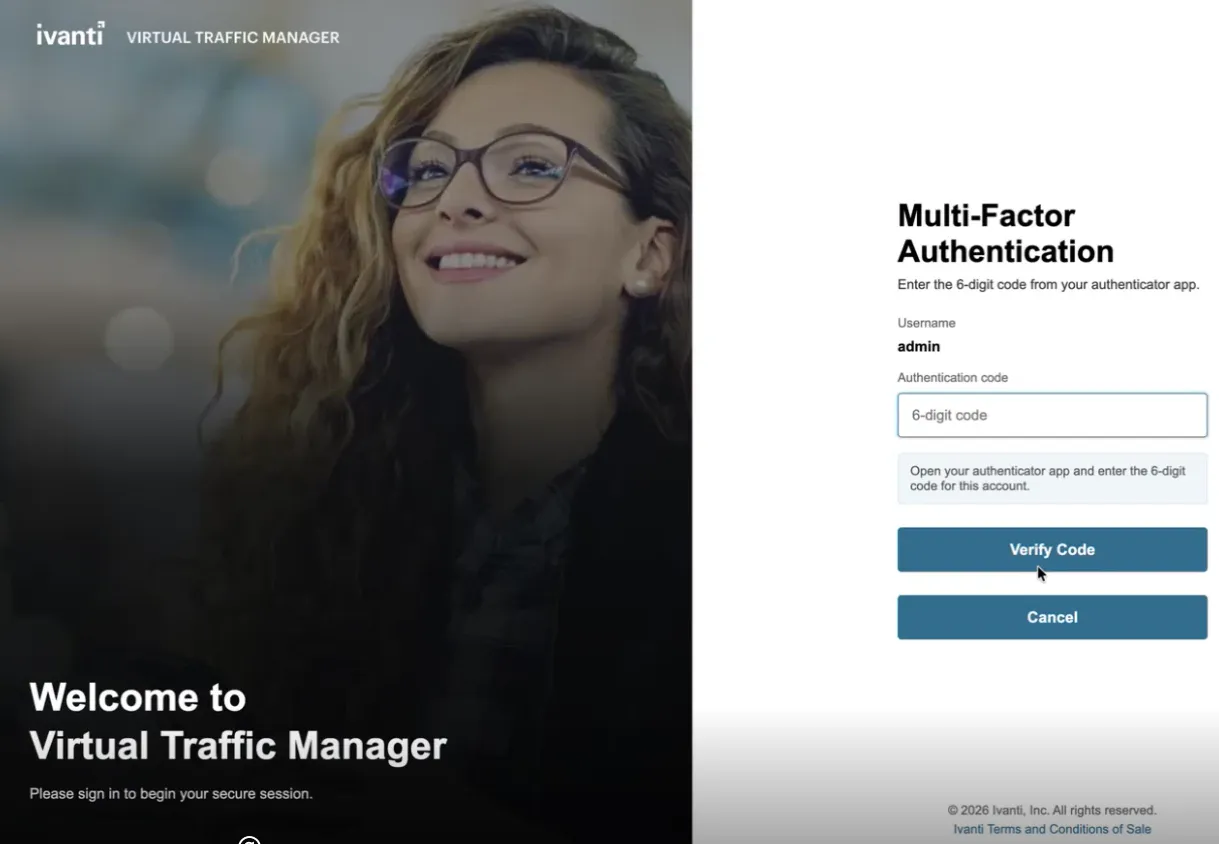Cancel the multi-factor authentication
This screenshot has width=1219, height=844.
pos(1052,617)
